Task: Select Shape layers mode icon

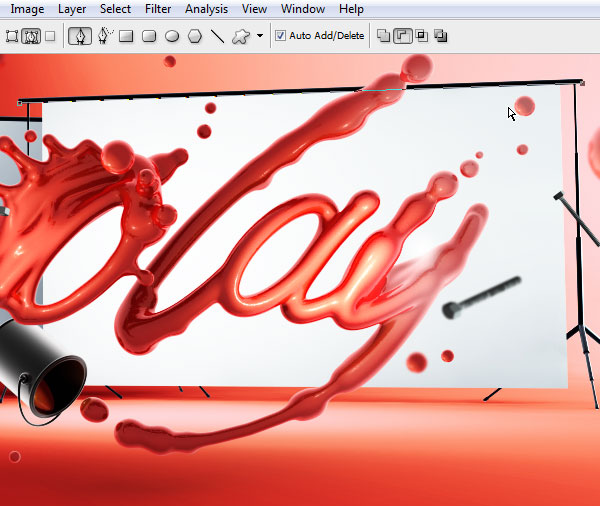Action: [x=12, y=36]
